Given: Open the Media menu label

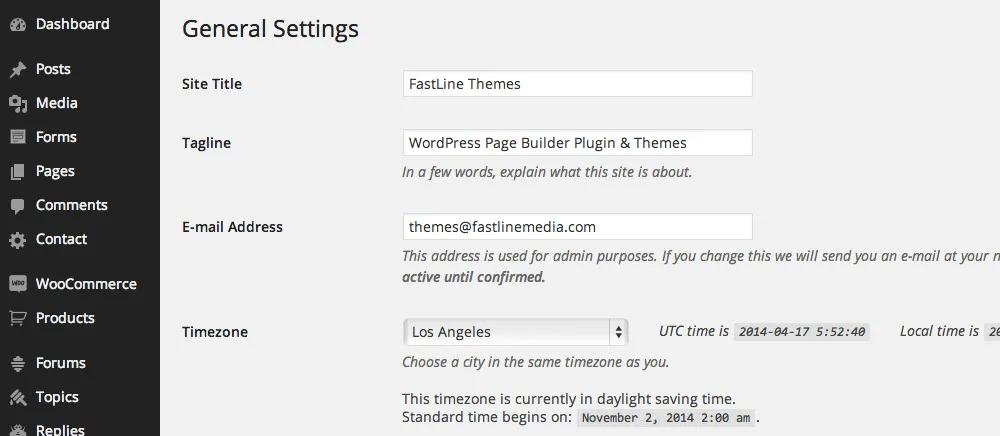Looking at the screenshot, I should pos(57,103).
